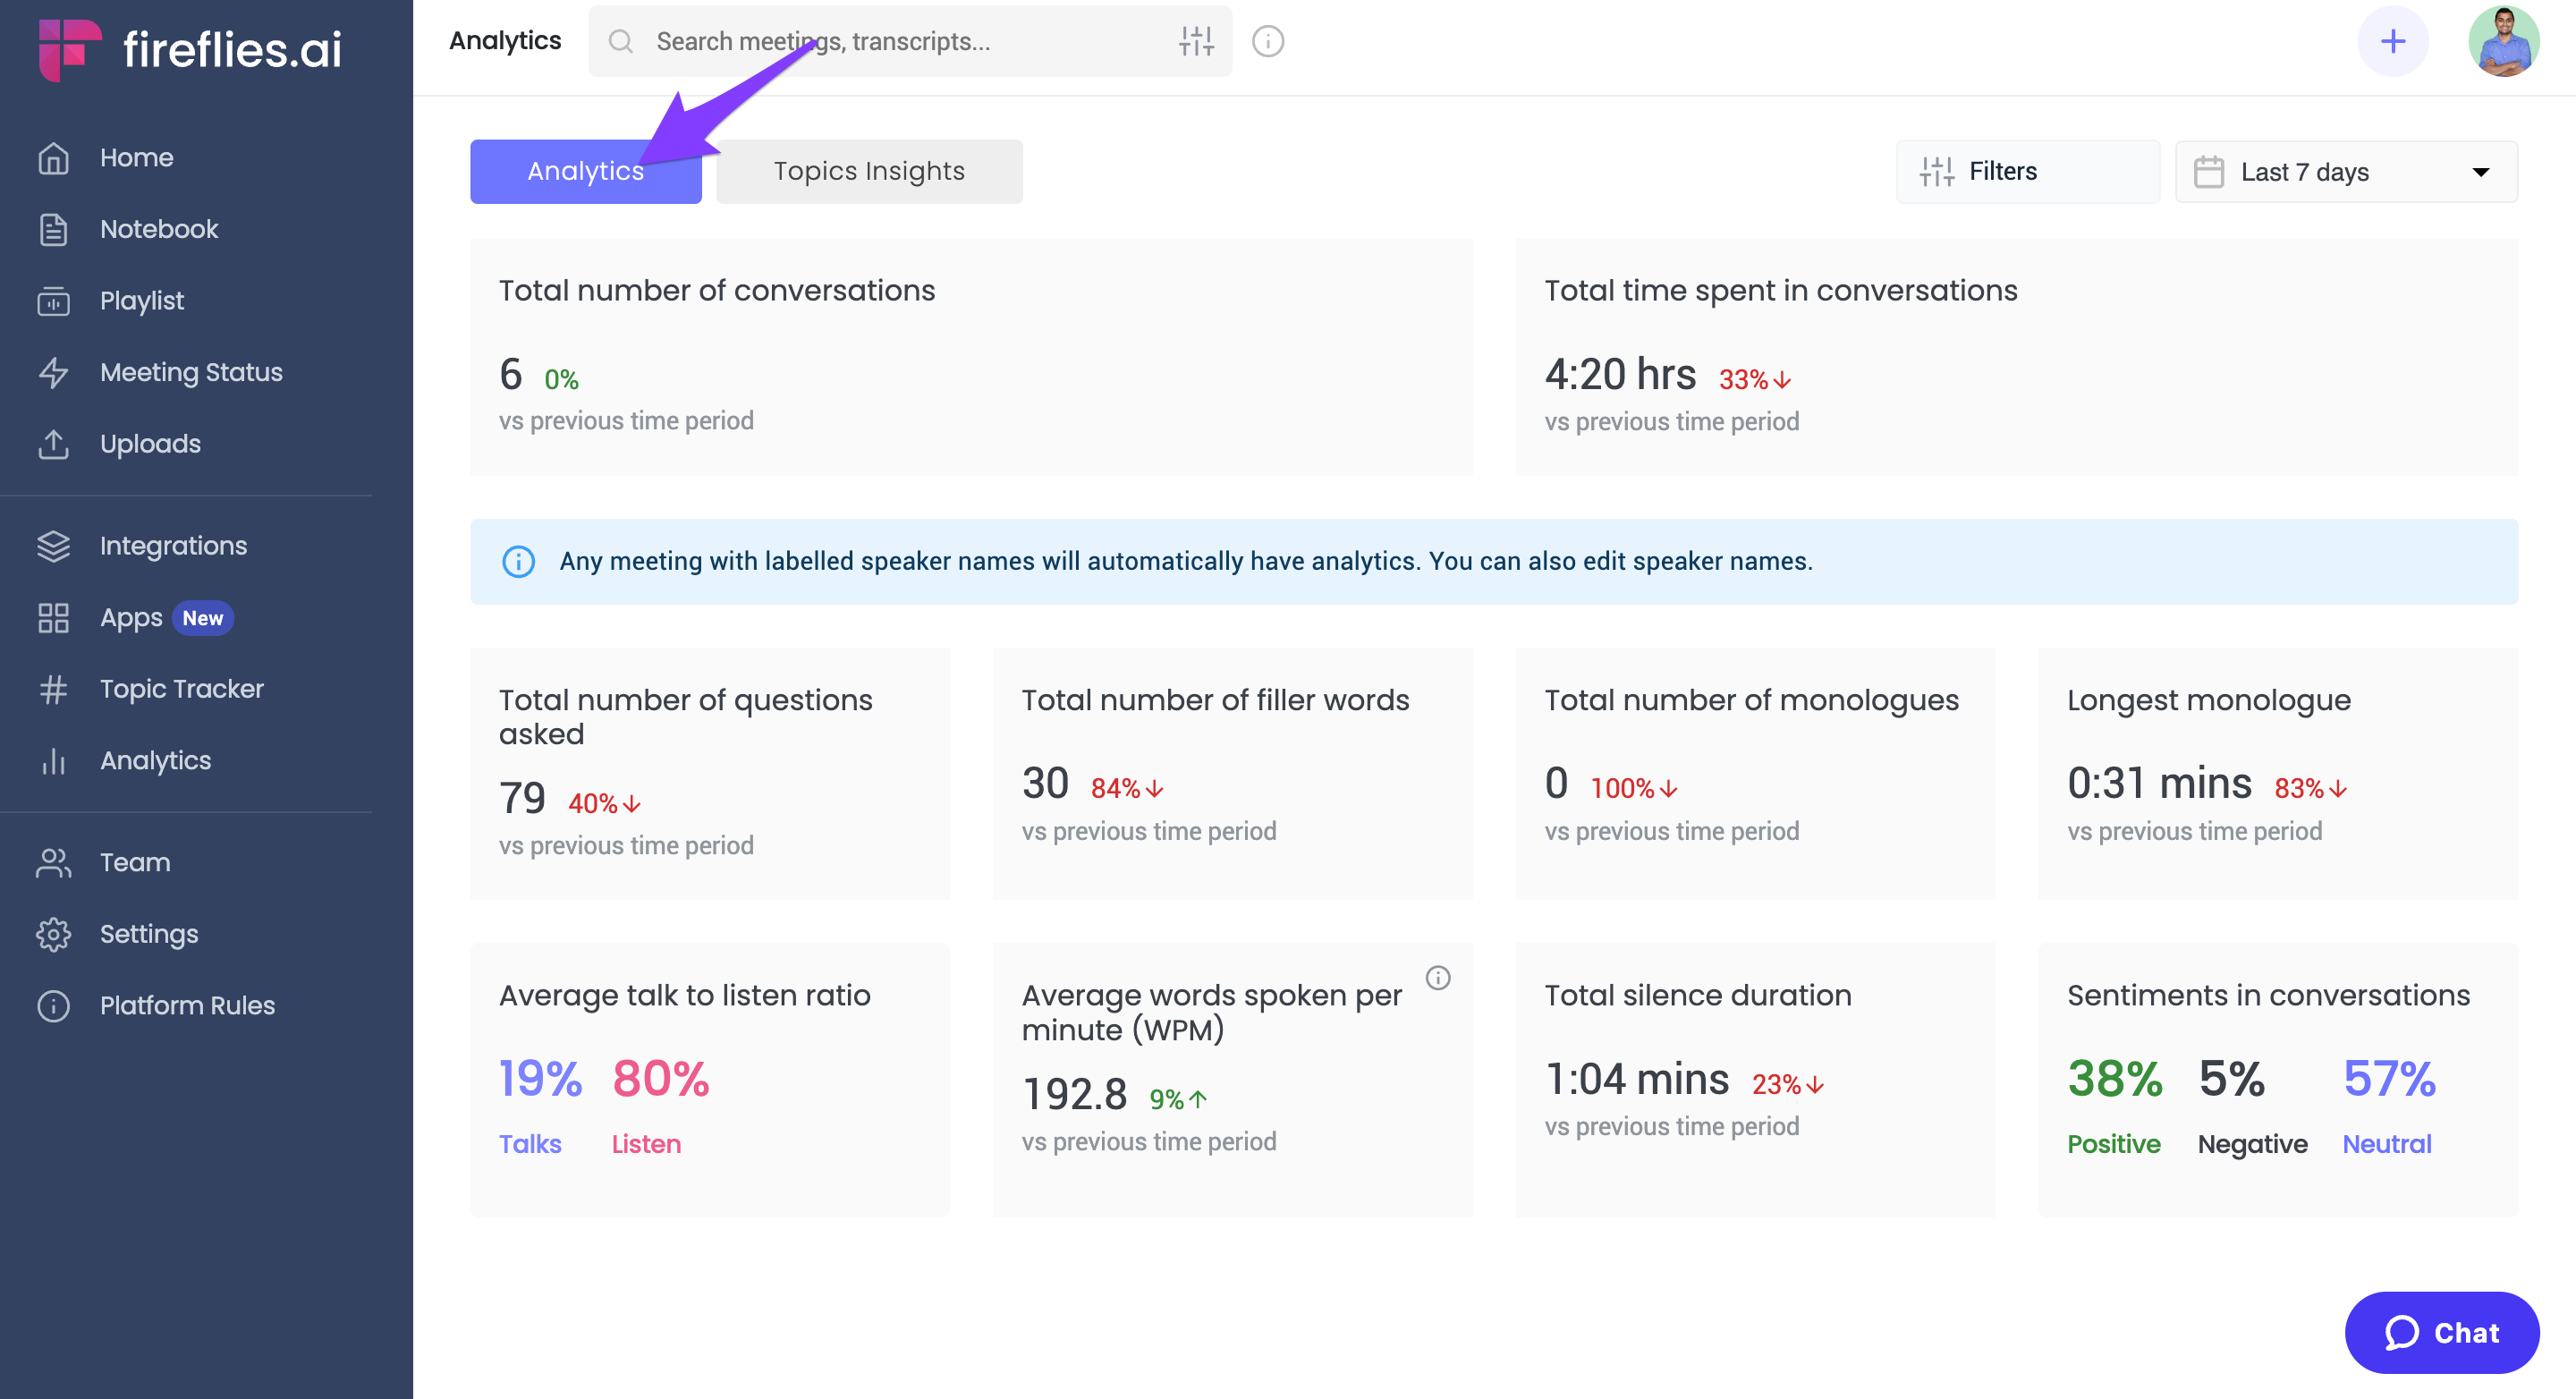
Task: Open the Last 7 days dropdown
Action: pos(2346,172)
